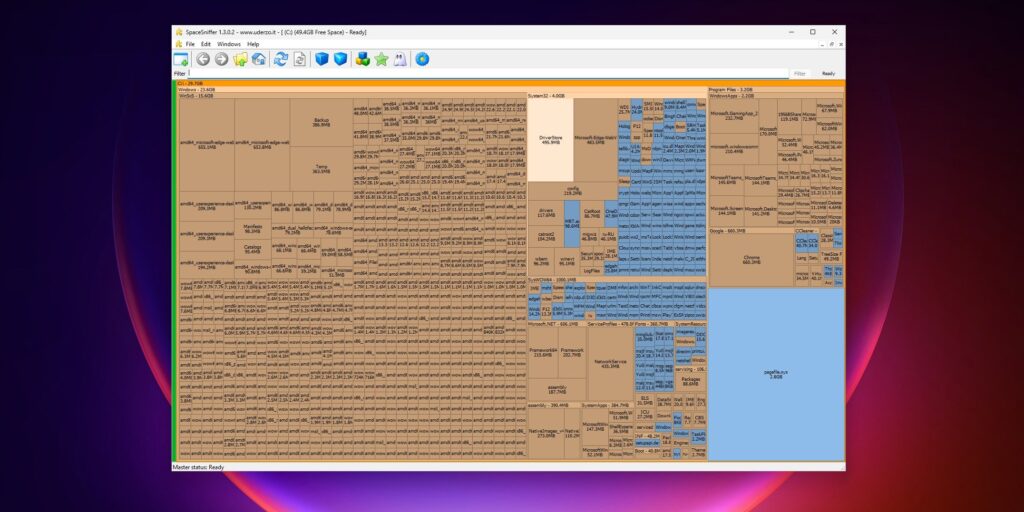Select the Catalogs 90.4MB block

(x=252, y=249)
